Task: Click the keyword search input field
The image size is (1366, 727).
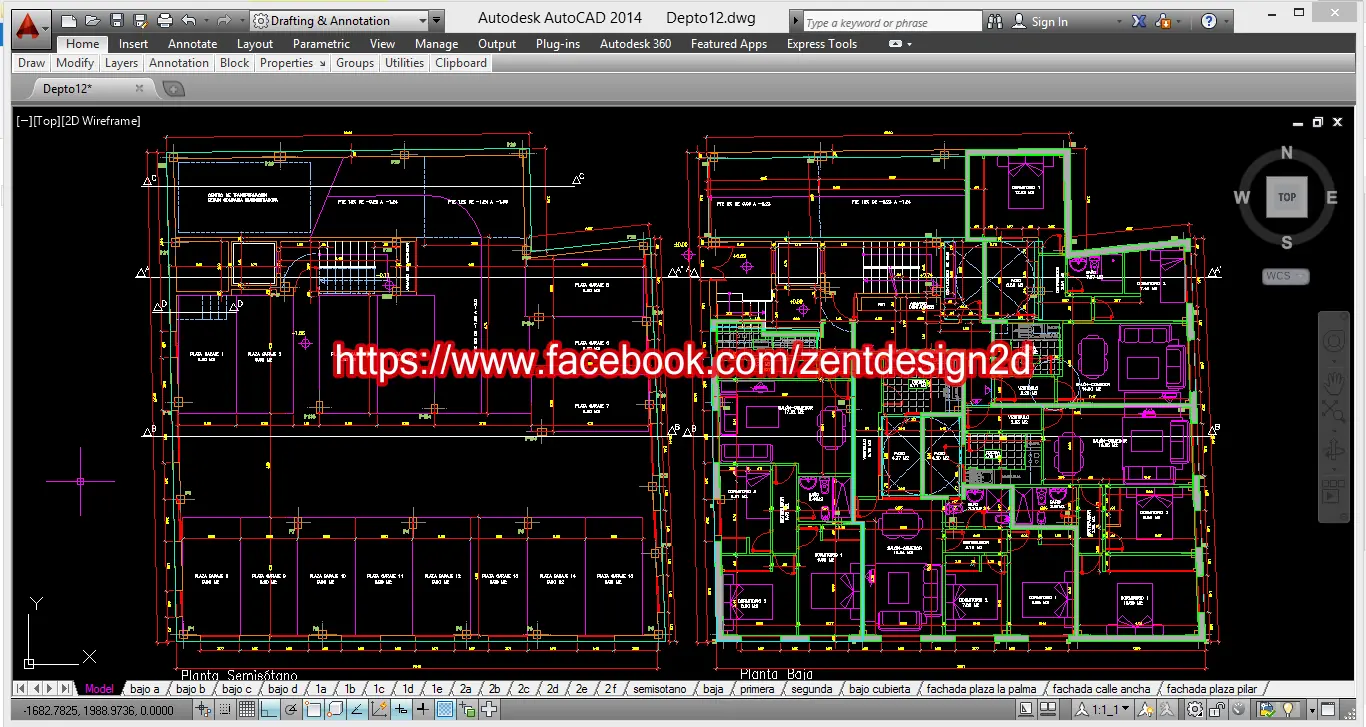Action: 892,22
